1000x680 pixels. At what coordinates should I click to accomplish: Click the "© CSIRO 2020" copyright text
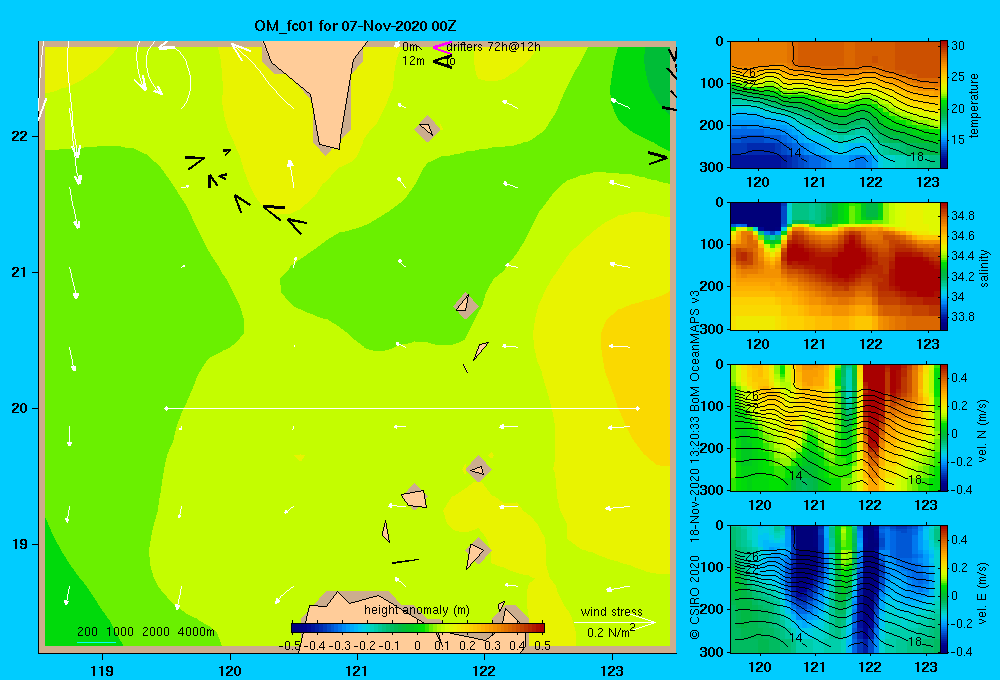695,598
